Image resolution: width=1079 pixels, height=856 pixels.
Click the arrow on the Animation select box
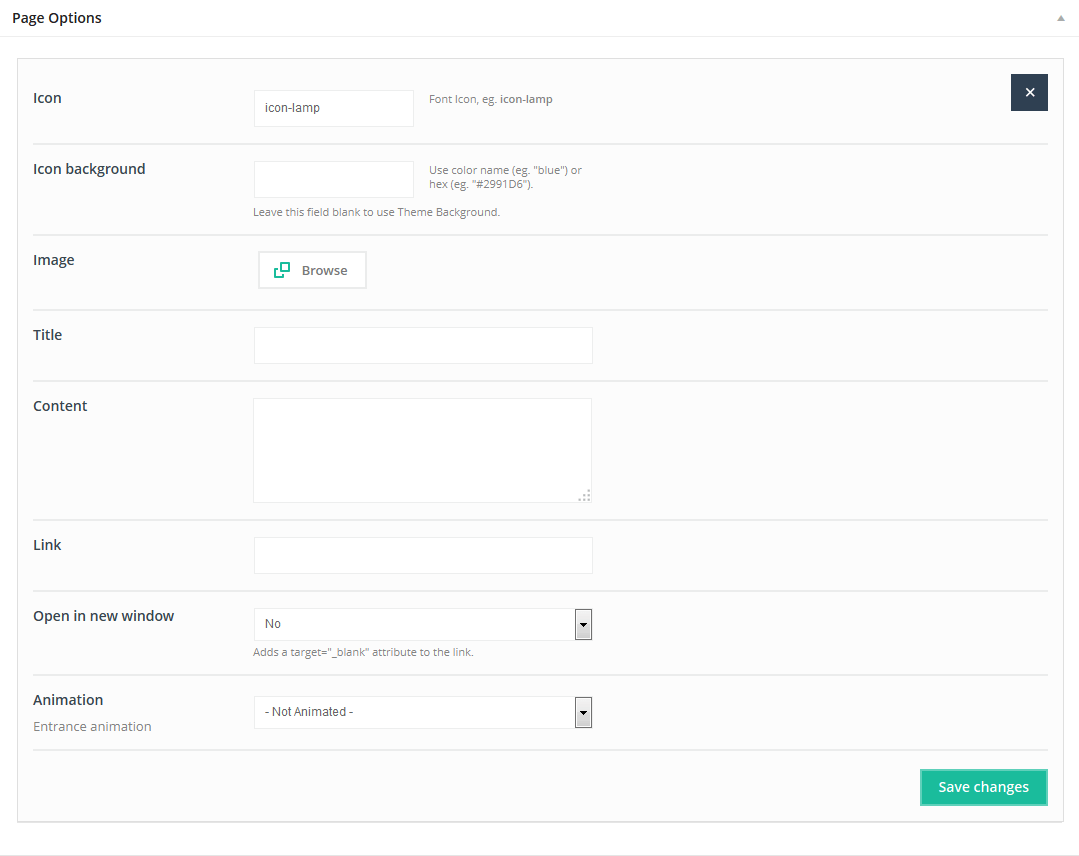pos(583,712)
